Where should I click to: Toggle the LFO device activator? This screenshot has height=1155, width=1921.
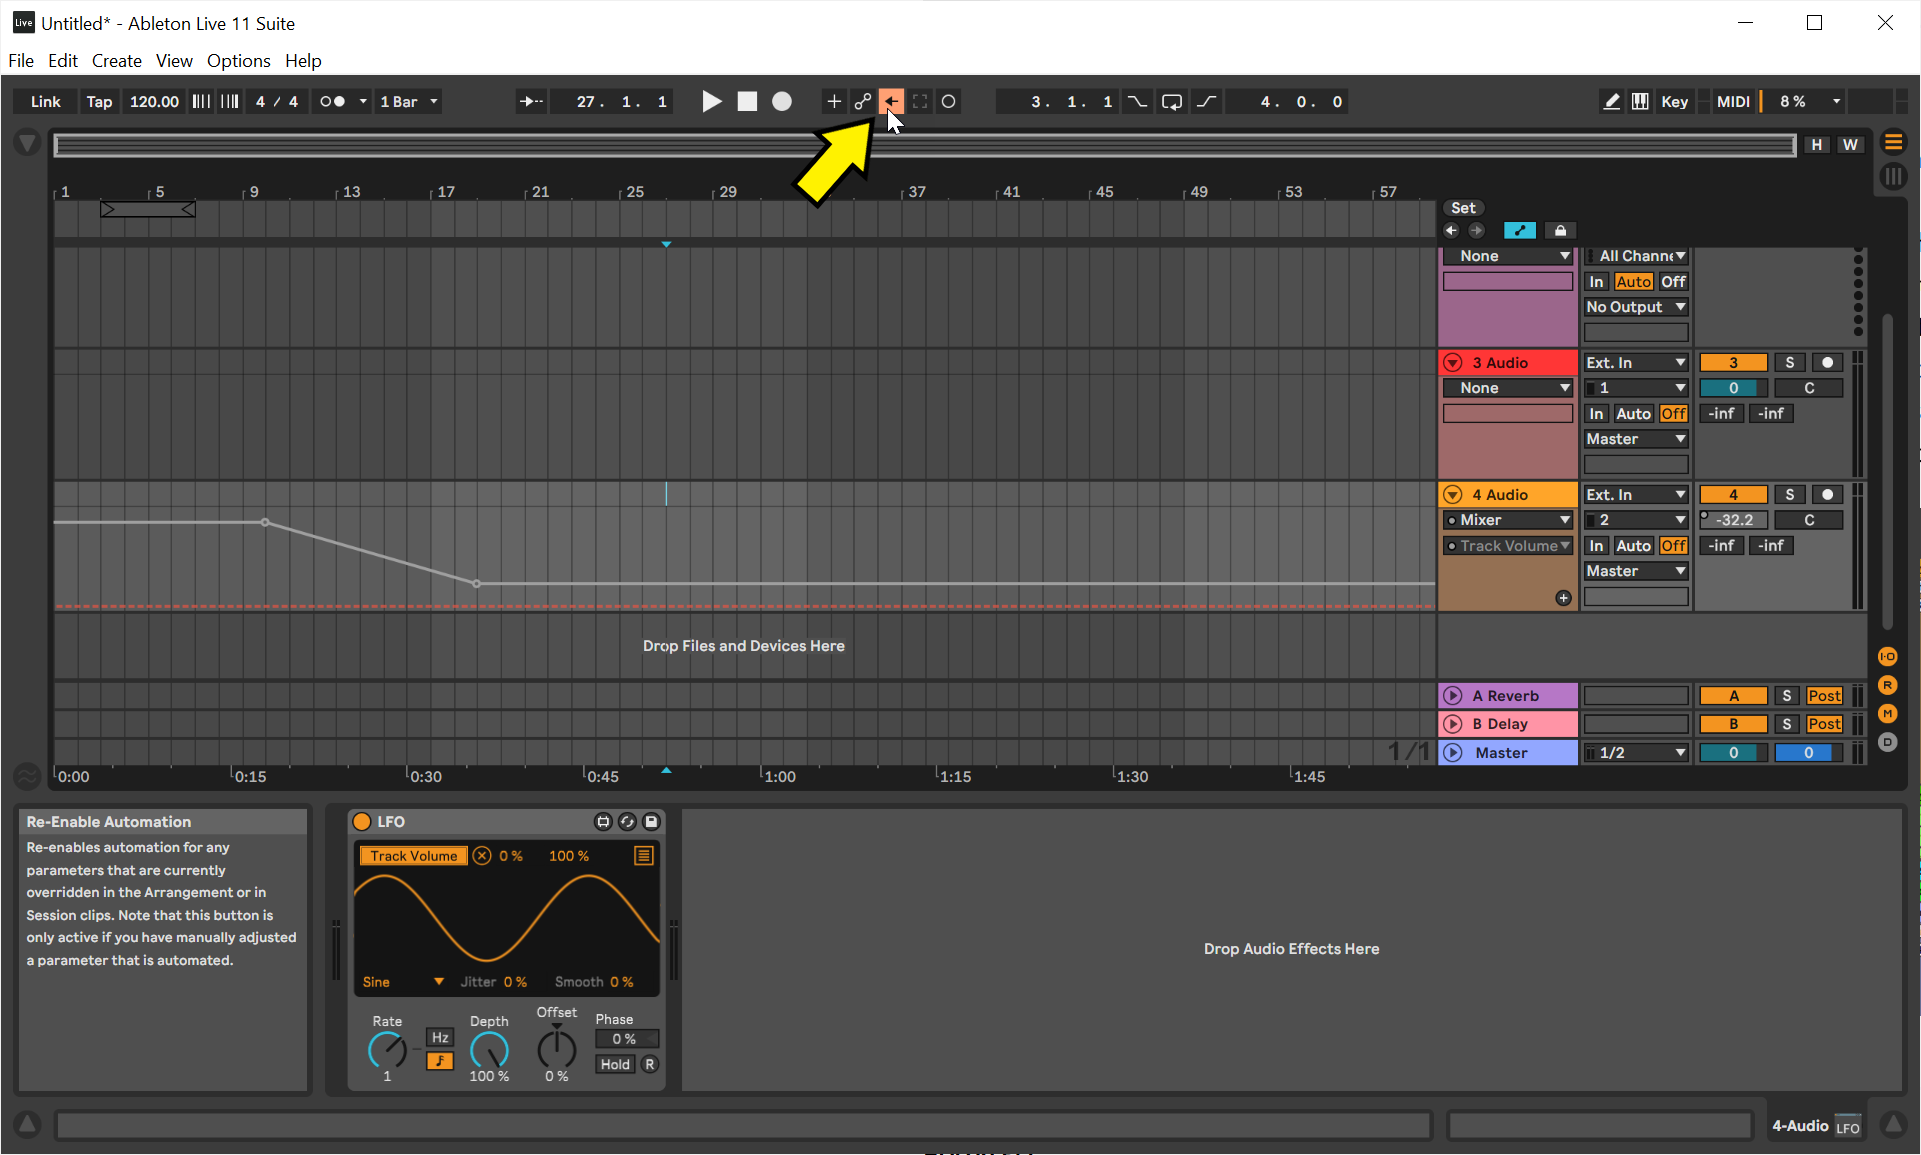[x=362, y=822]
